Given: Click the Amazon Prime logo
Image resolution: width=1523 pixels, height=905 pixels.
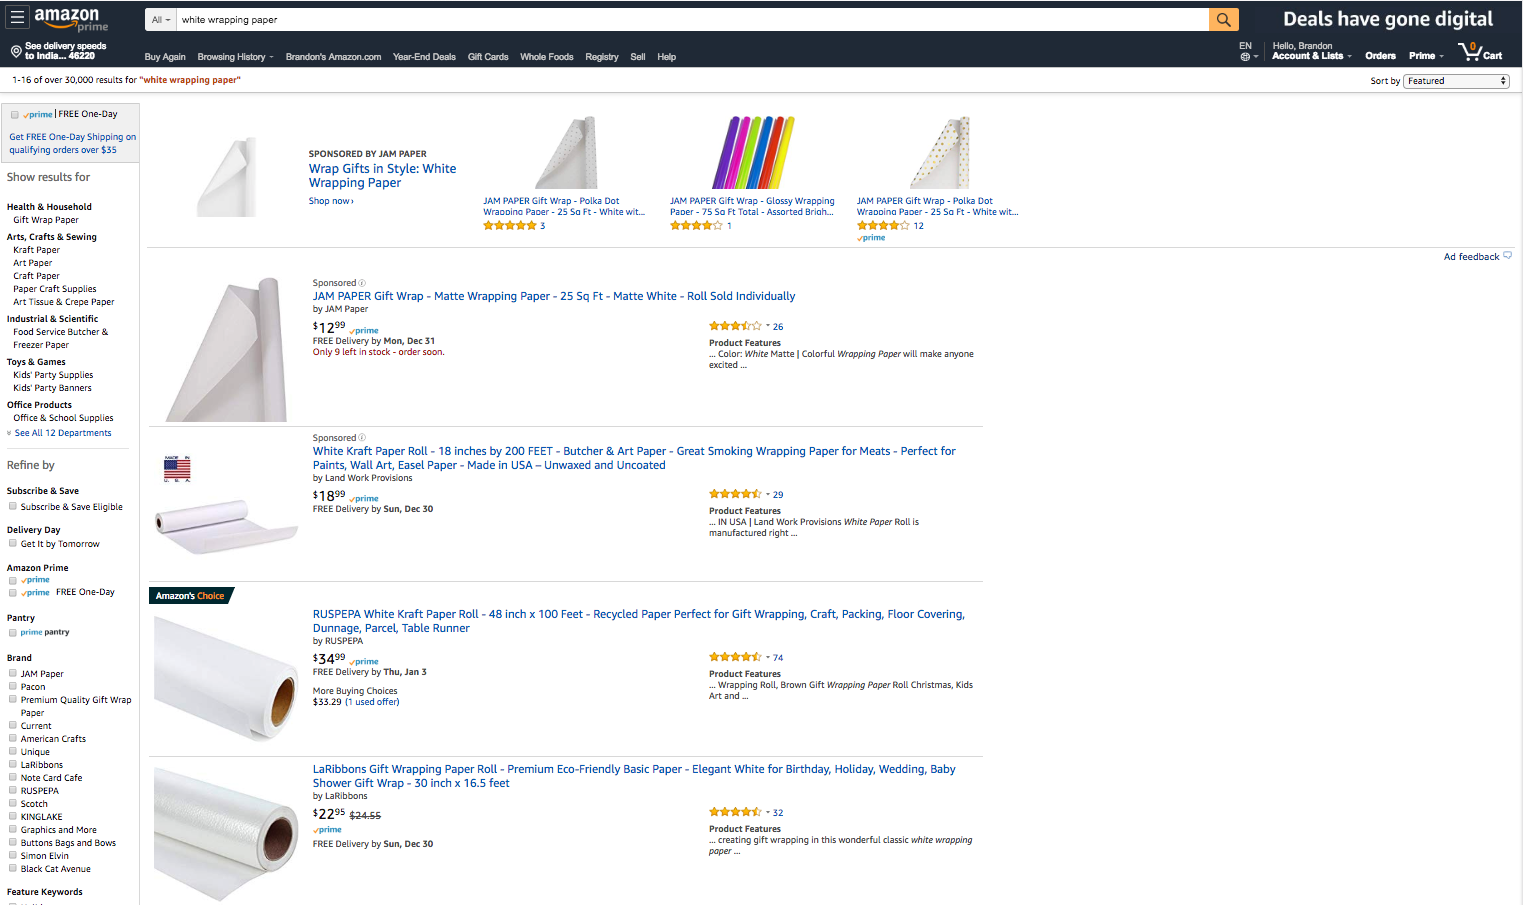Looking at the screenshot, I should pos(70,19).
